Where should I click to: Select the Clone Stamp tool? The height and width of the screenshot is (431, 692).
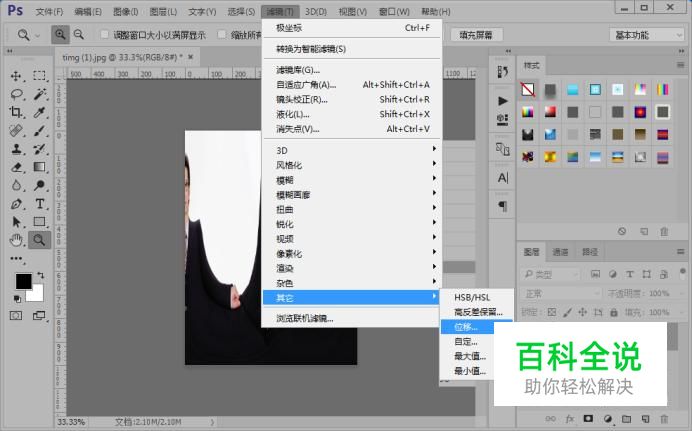16,149
